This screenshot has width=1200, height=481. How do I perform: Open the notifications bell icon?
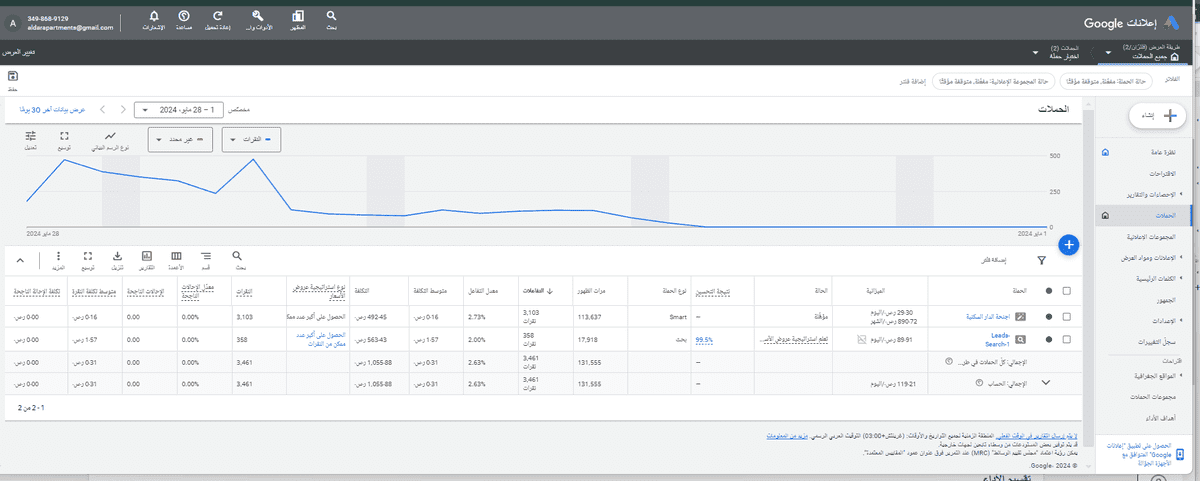coord(153,17)
